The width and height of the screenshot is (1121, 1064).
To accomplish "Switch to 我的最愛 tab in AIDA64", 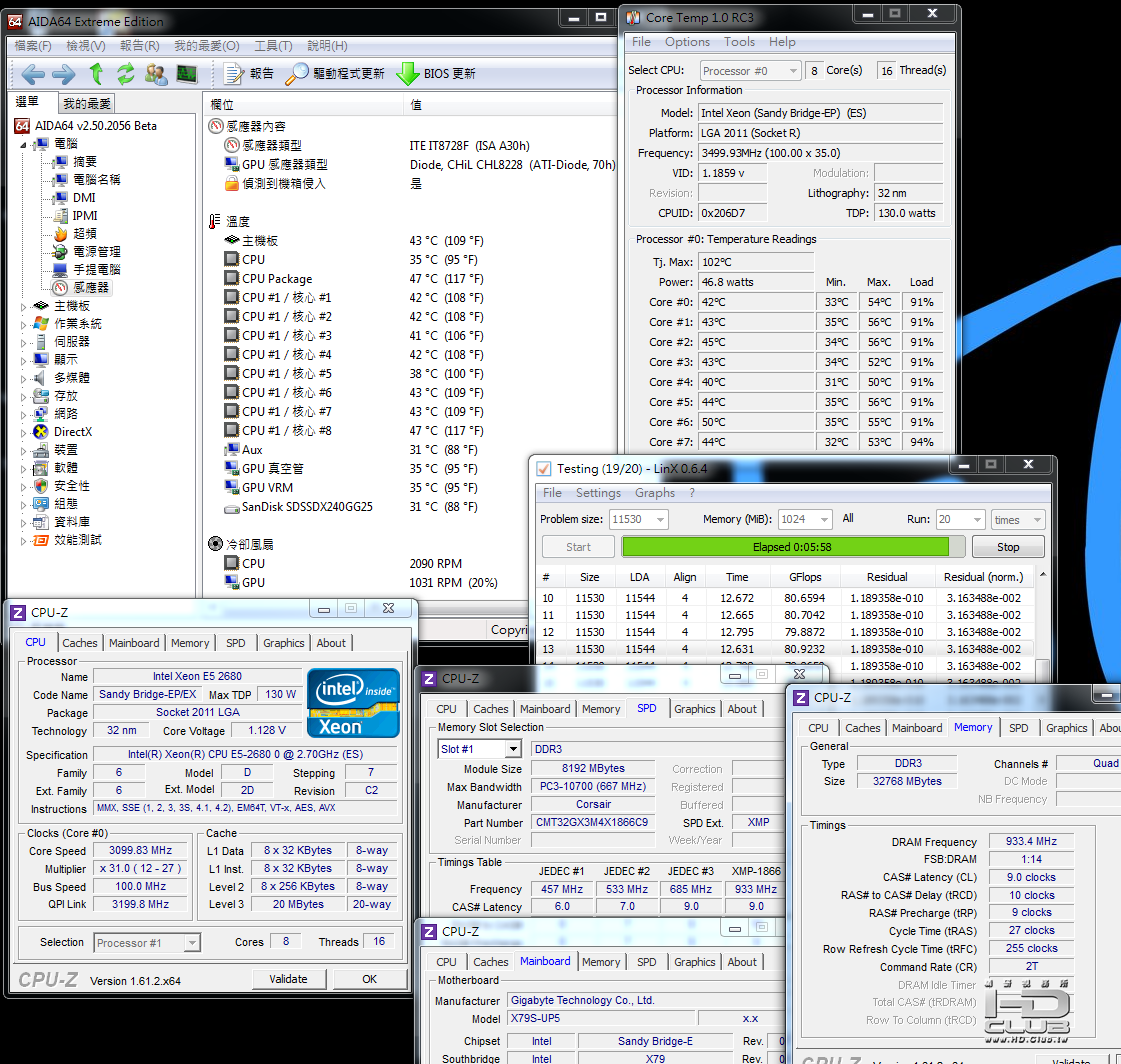I will pos(87,104).
